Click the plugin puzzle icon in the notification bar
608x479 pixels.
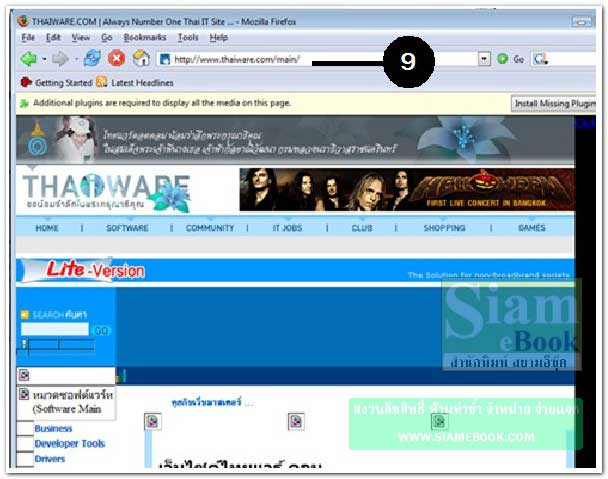coord(24,104)
